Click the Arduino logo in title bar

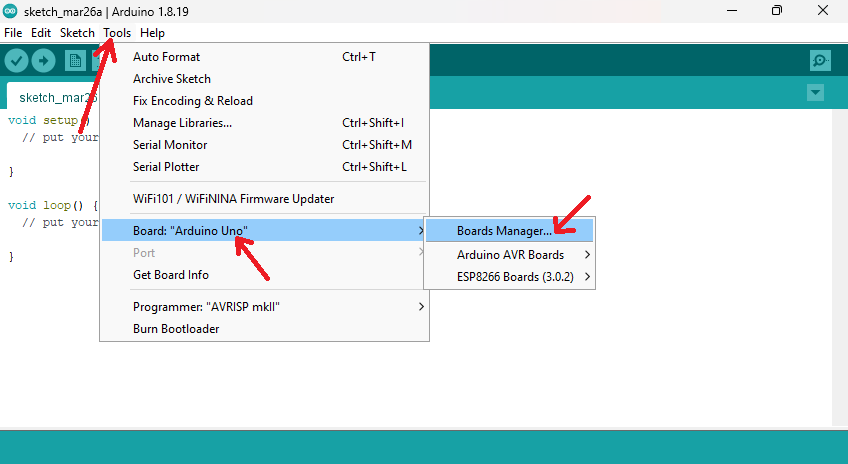pos(10,11)
